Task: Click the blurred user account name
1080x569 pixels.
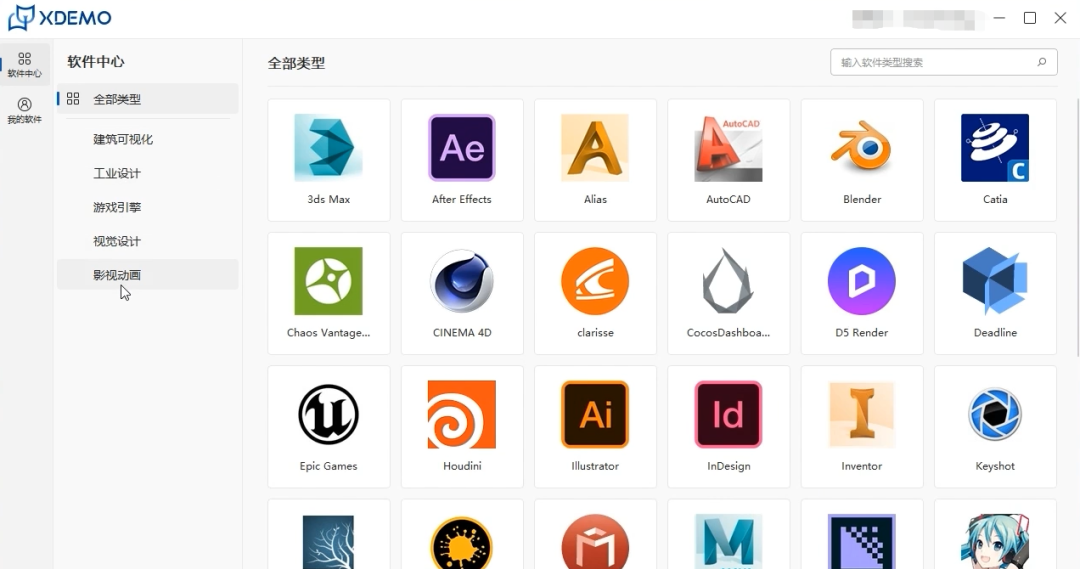Action: click(917, 19)
